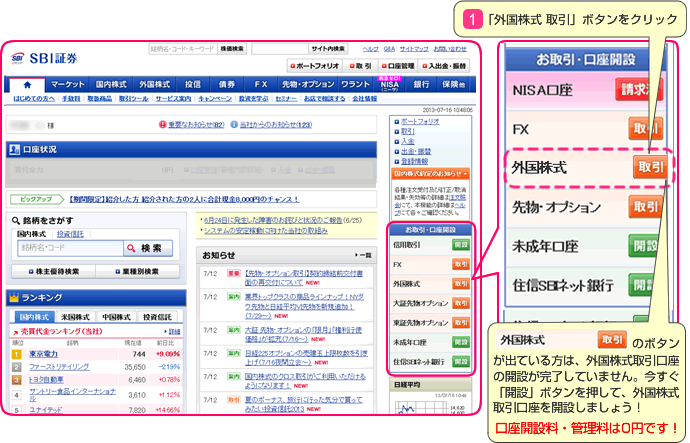
Task: Open the ポートフォリオ link in right sidebar
Action: (420, 121)
